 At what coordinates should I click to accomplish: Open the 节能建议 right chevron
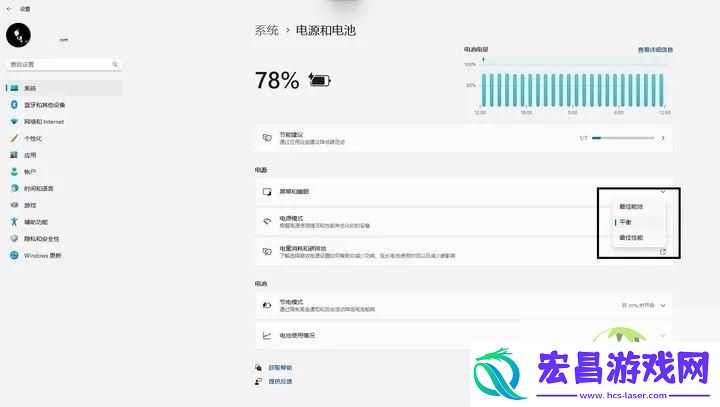click(x=663, y=138)
